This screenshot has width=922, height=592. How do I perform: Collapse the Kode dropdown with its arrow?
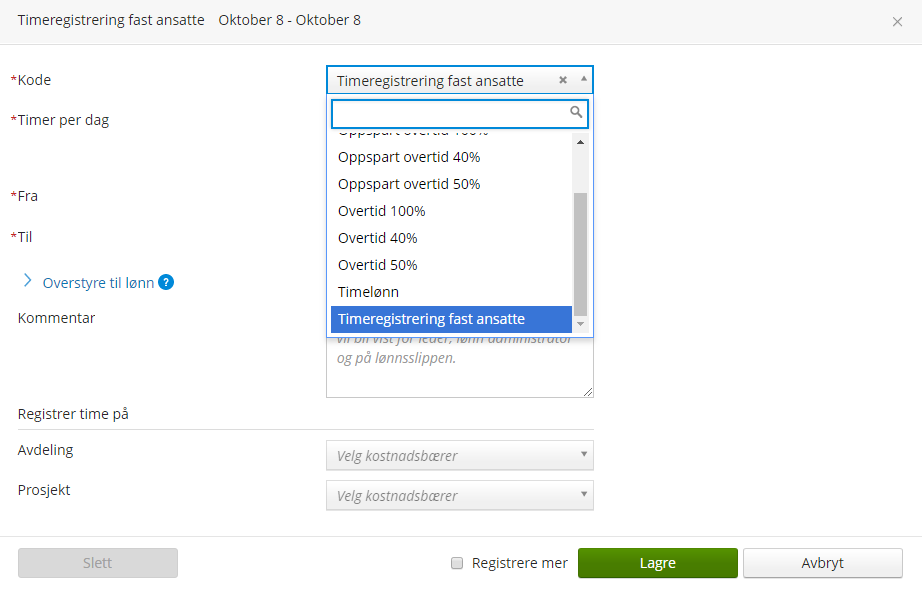(x=584, y=79)
